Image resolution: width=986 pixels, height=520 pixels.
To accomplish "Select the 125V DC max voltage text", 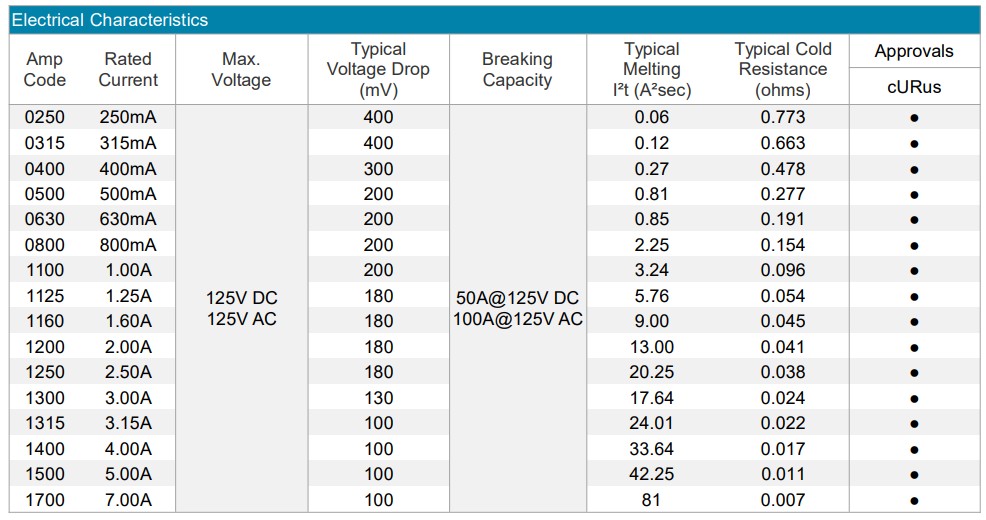I will pyautogui.click(x=241, y=297).
